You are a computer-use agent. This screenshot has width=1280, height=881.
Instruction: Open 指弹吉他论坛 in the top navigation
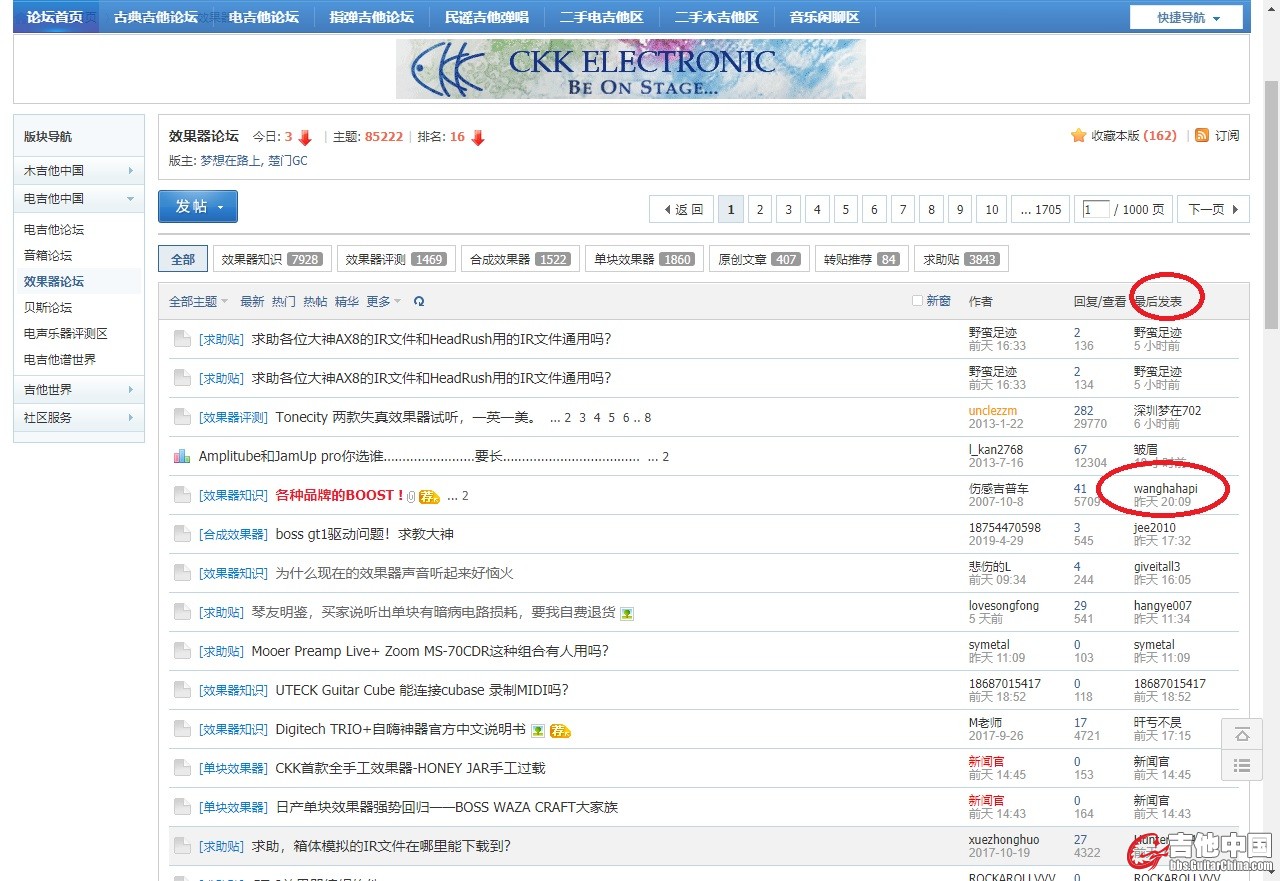click(372, 17)
